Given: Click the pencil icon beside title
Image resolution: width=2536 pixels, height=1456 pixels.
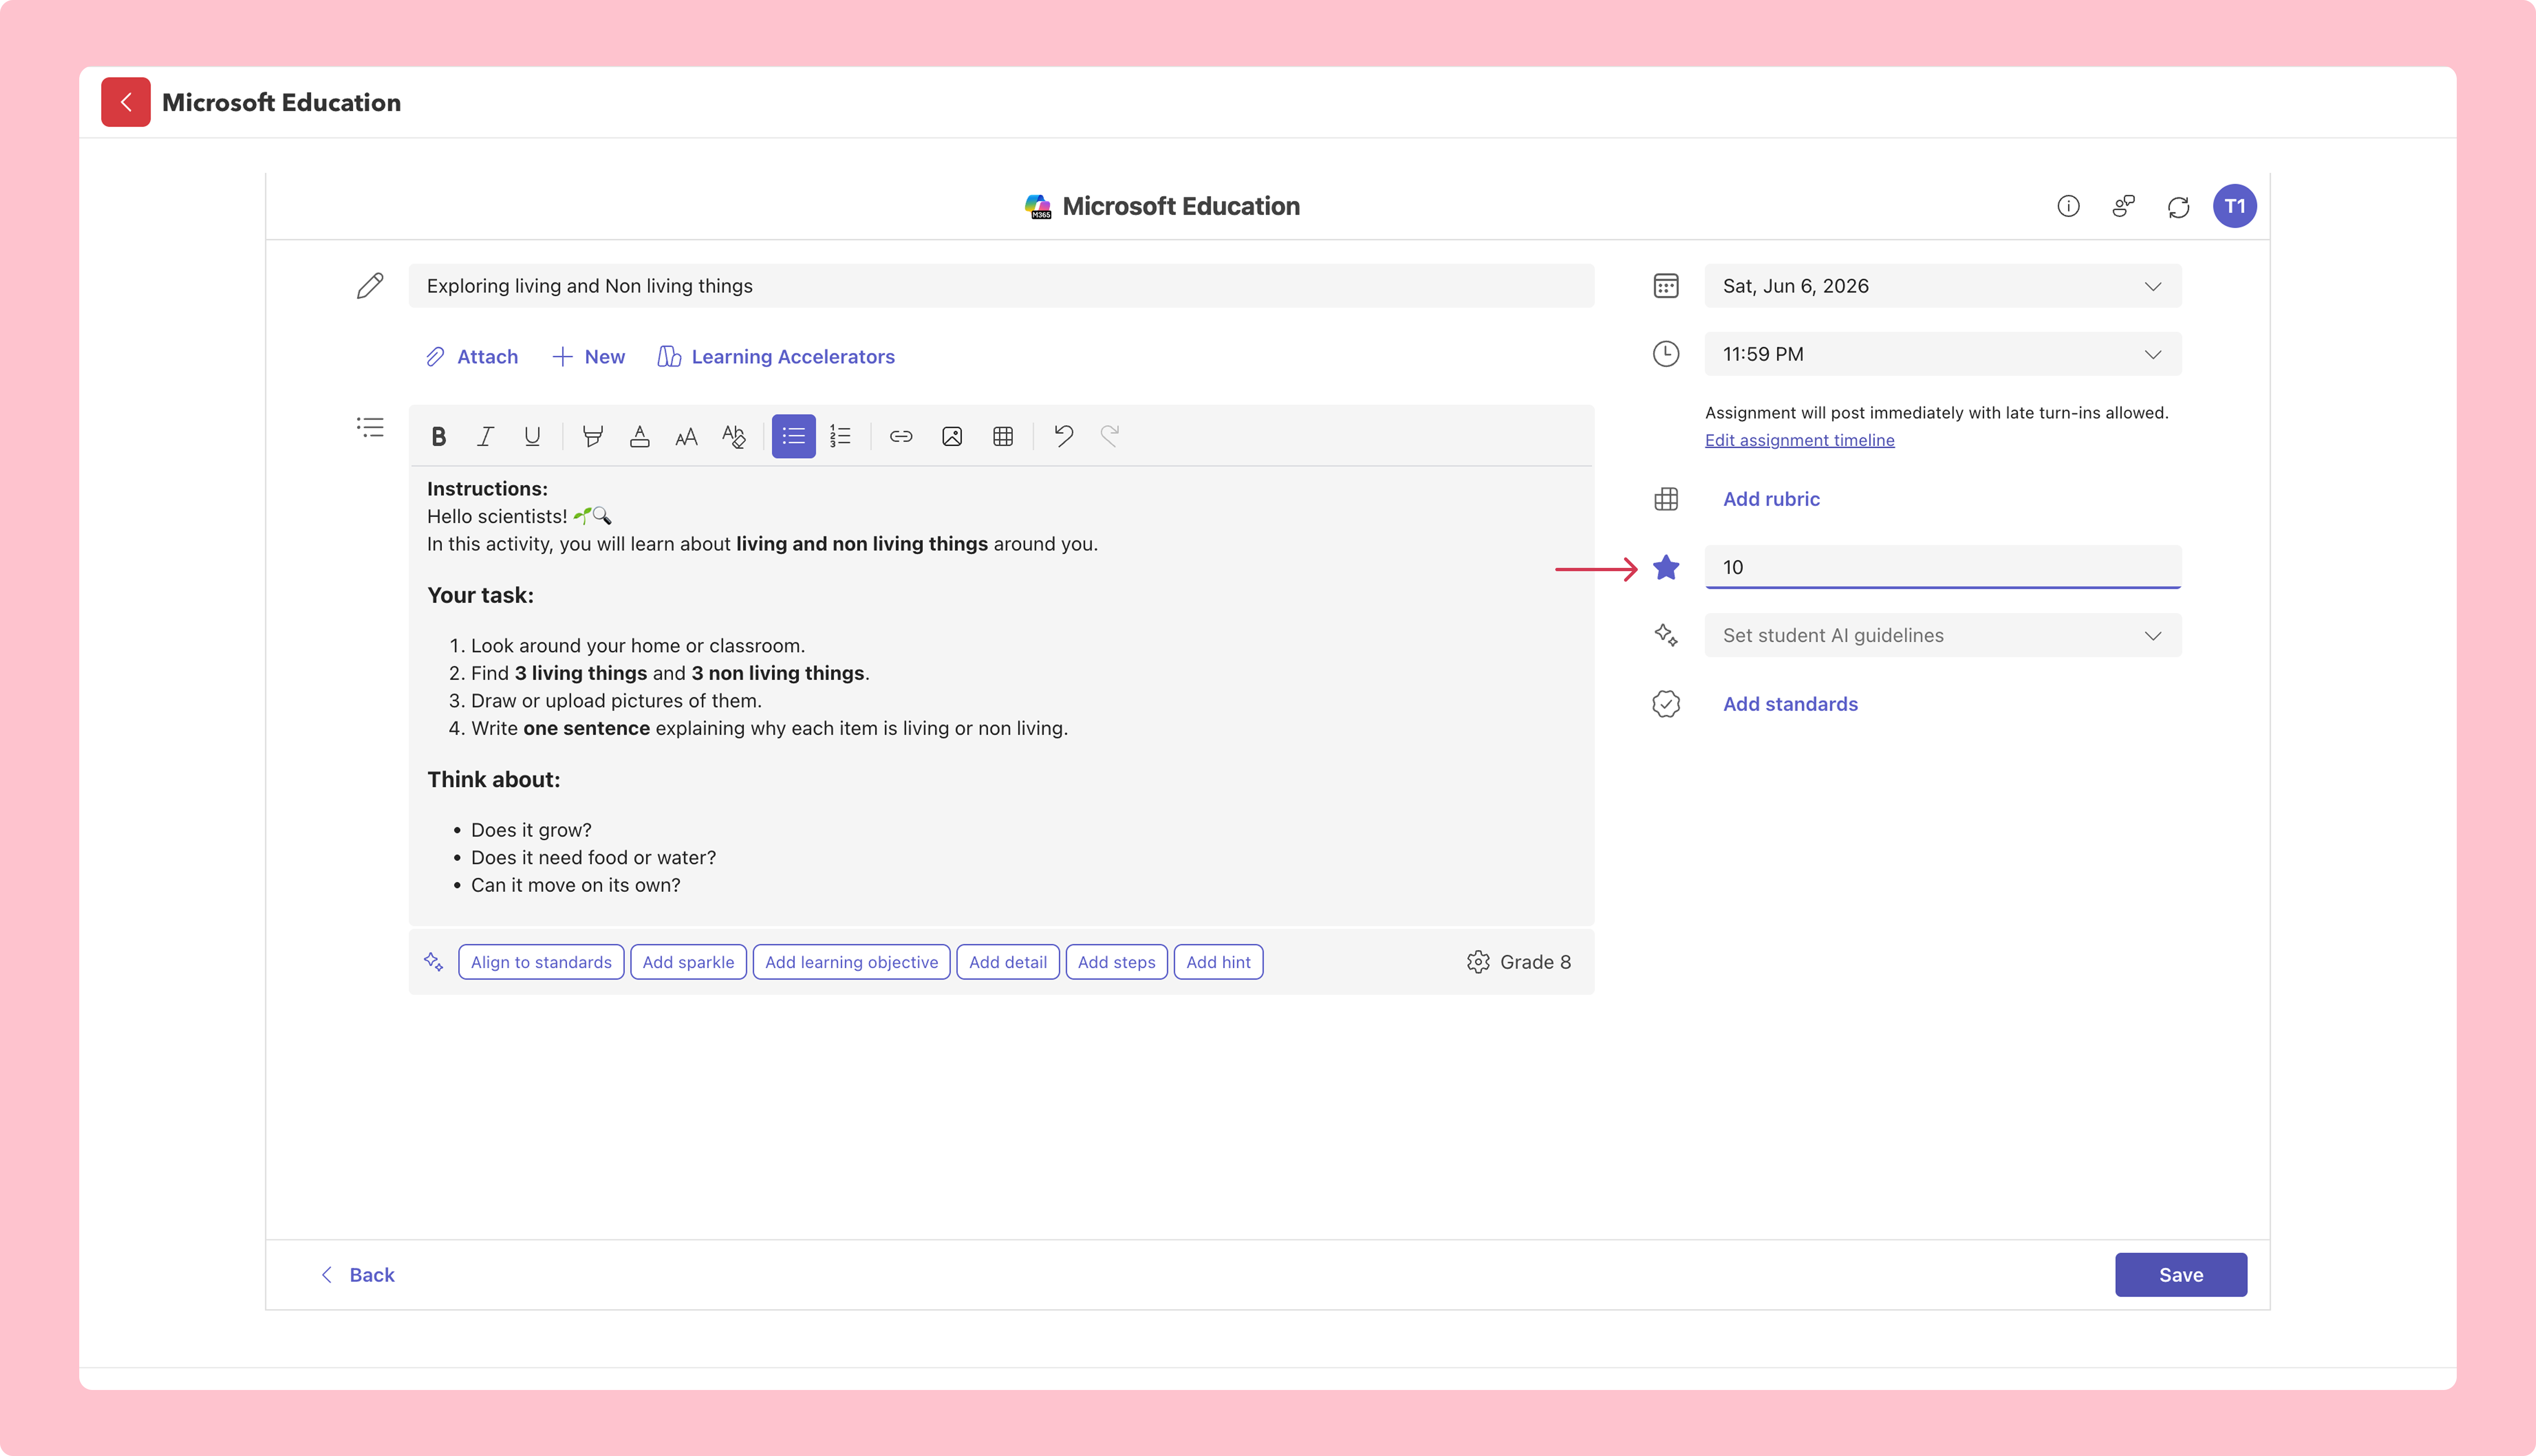Looking at the screenshot, I should [370, 286].
